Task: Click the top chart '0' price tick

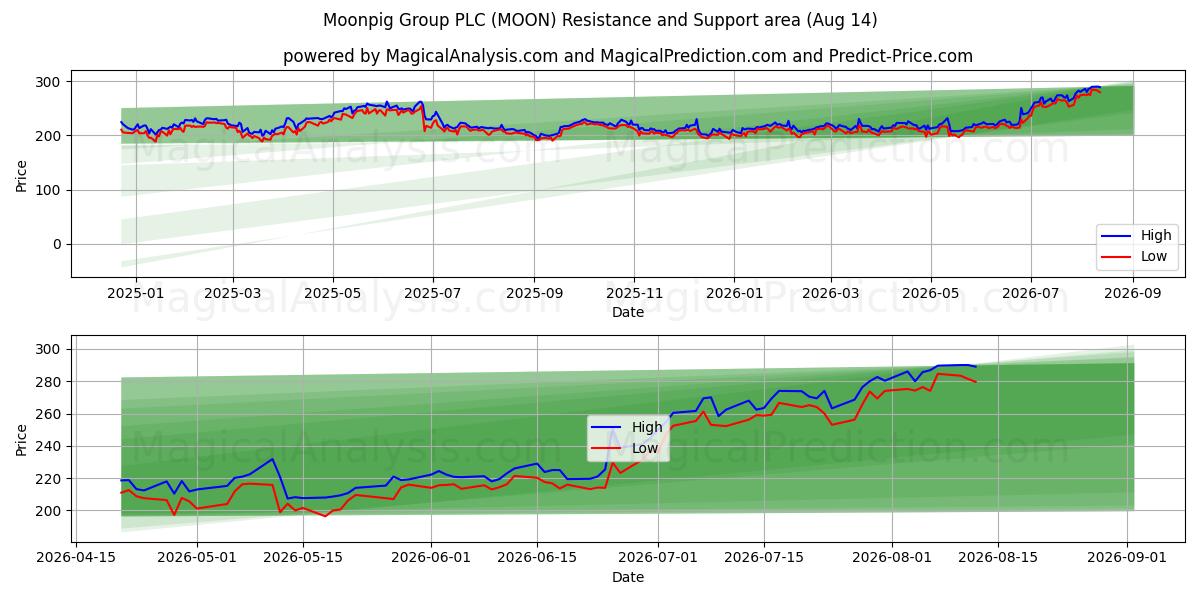Action: click(x=59, y=245)
